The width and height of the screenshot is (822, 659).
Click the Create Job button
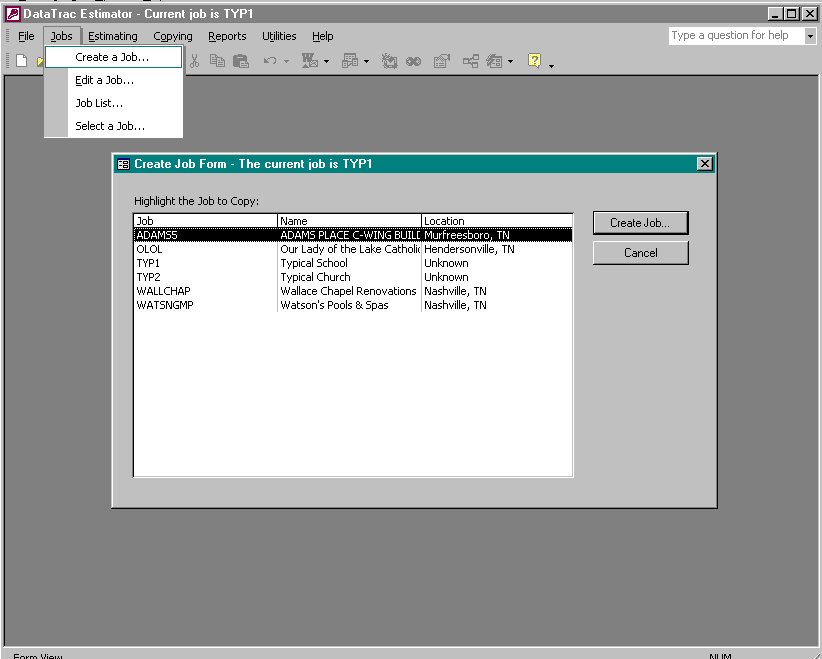tap(640, 223)
